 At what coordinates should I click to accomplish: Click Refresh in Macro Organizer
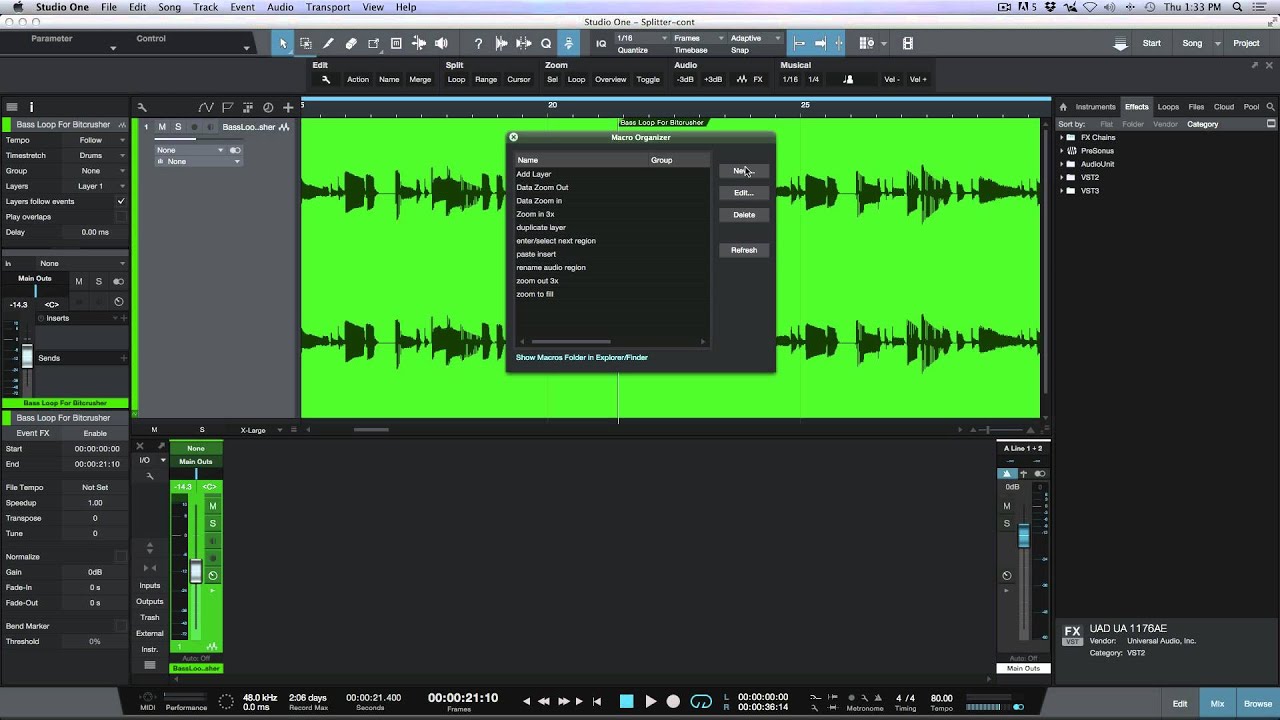point(744,250)
